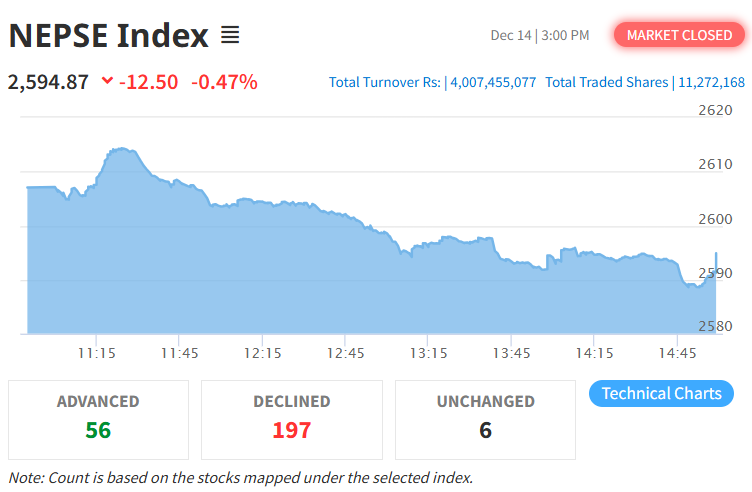Click the Total Turnover Rs value

point(492,82)
